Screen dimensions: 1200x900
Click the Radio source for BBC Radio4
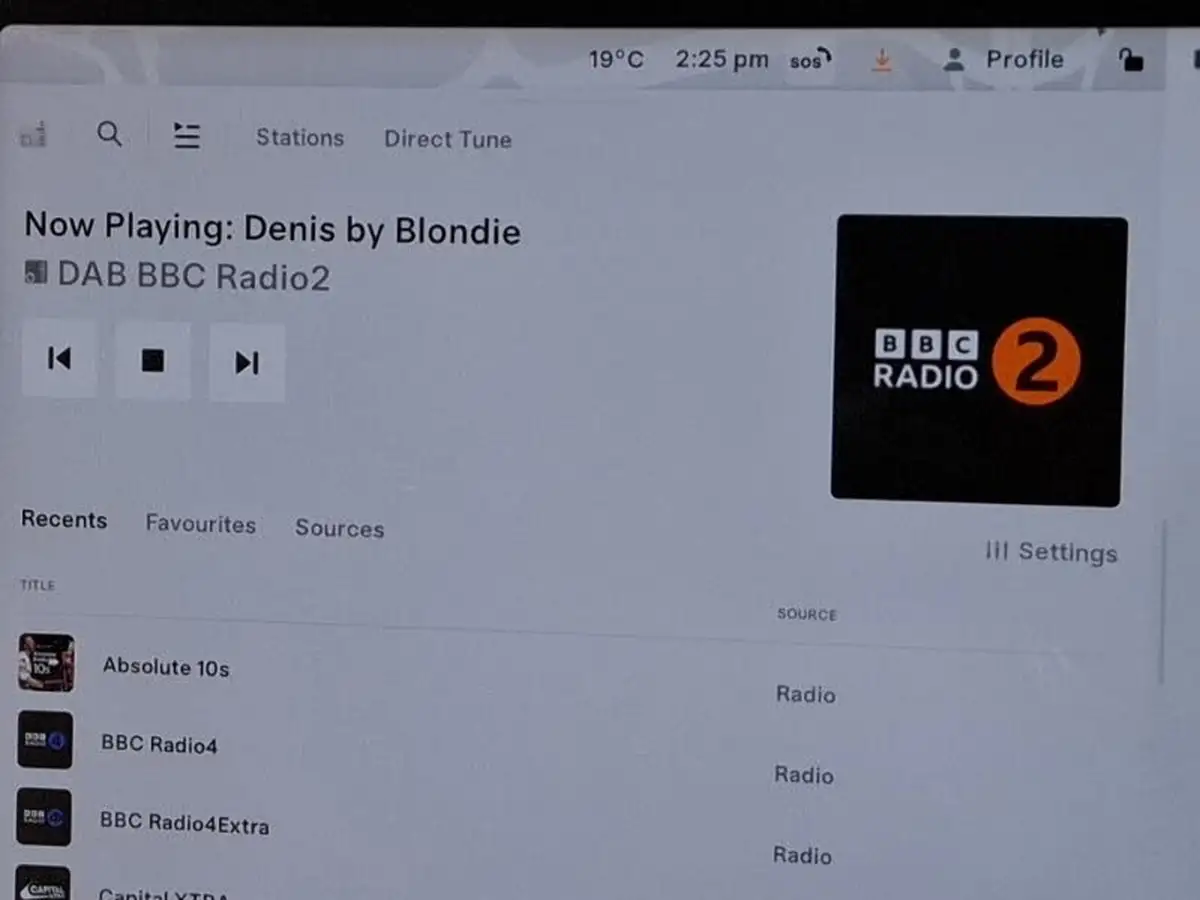tap(804, 775)
